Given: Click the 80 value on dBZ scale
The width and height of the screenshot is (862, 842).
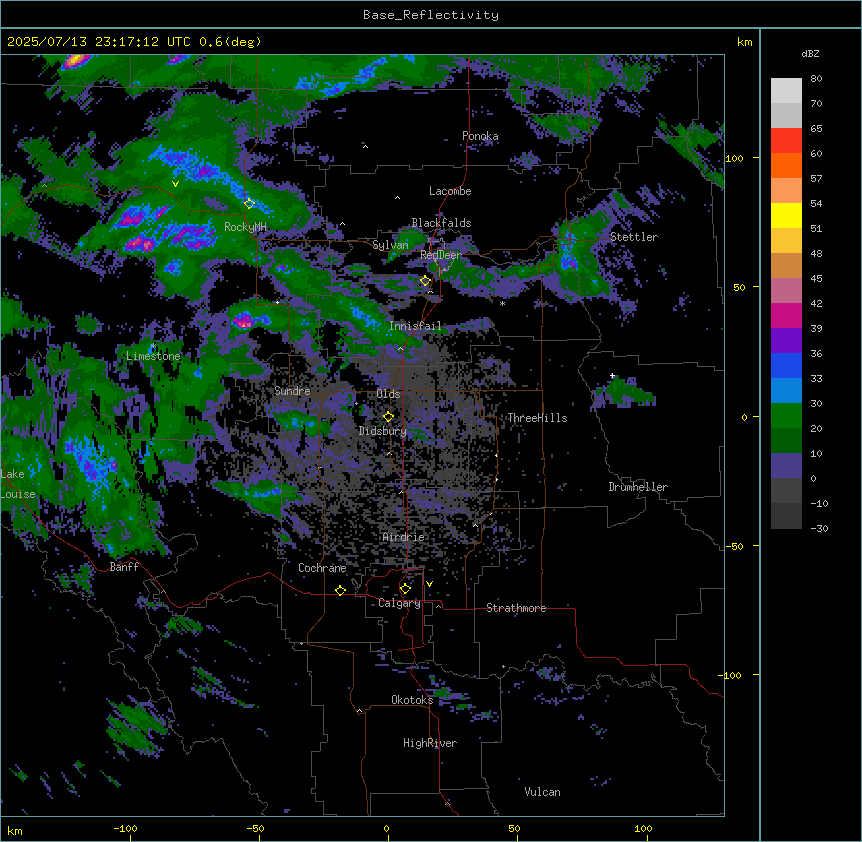Looking at the screenshot, I should [x=816, y=79].
